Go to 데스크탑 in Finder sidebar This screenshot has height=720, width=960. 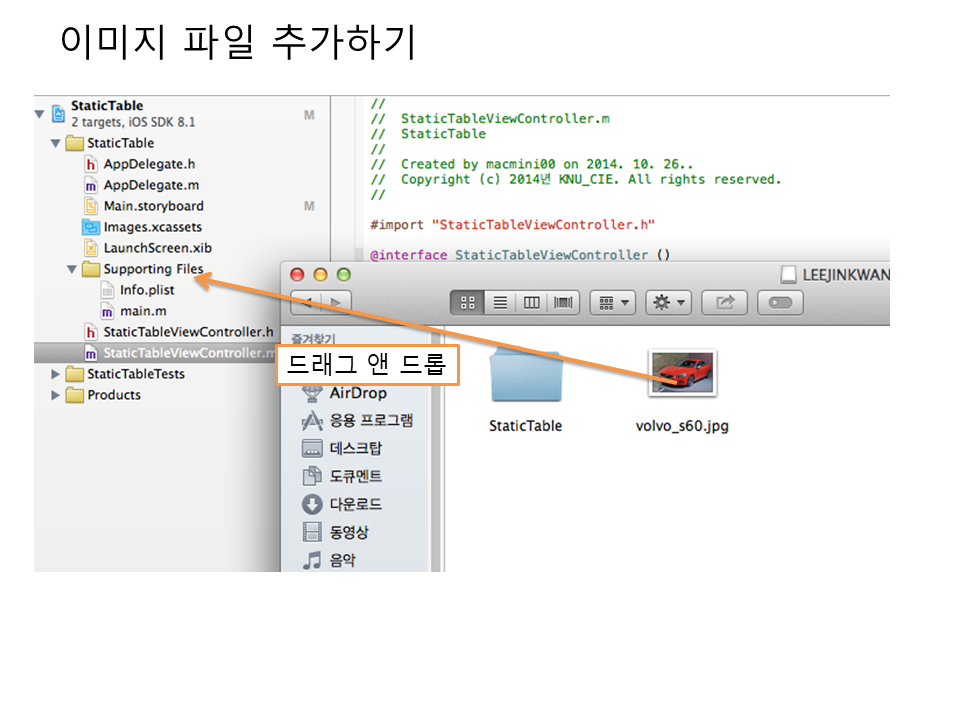pos(355,449)
